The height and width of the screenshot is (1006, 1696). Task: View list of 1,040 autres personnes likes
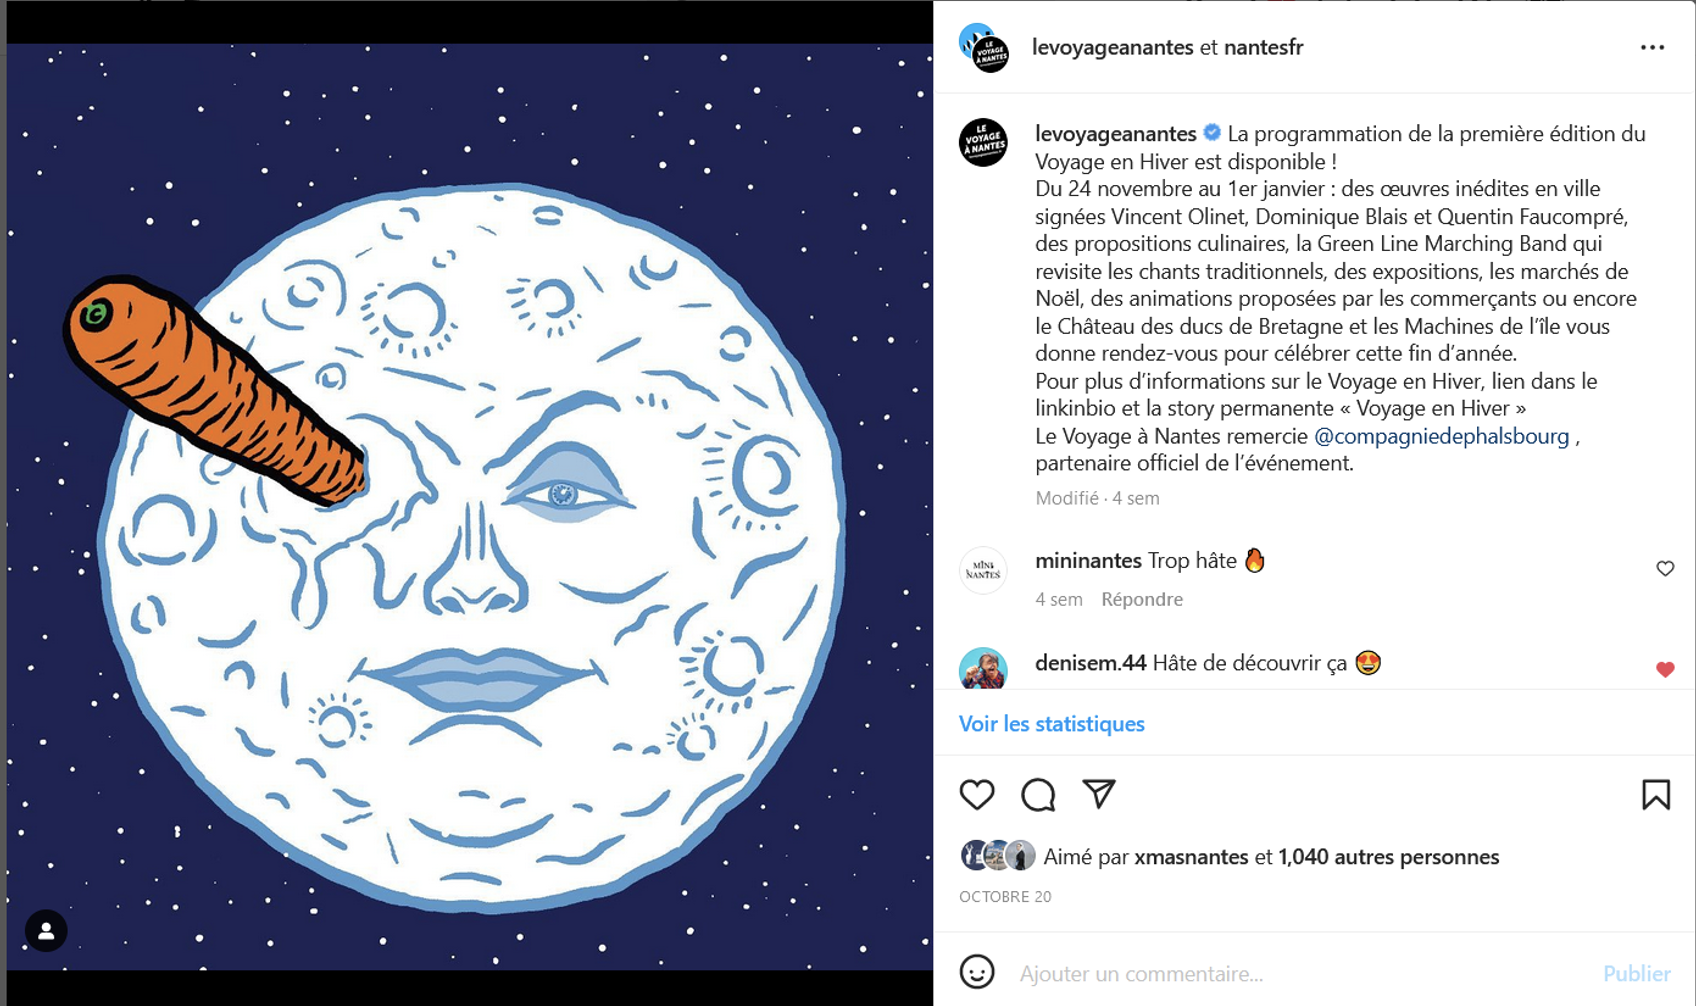click(1388, 857)
